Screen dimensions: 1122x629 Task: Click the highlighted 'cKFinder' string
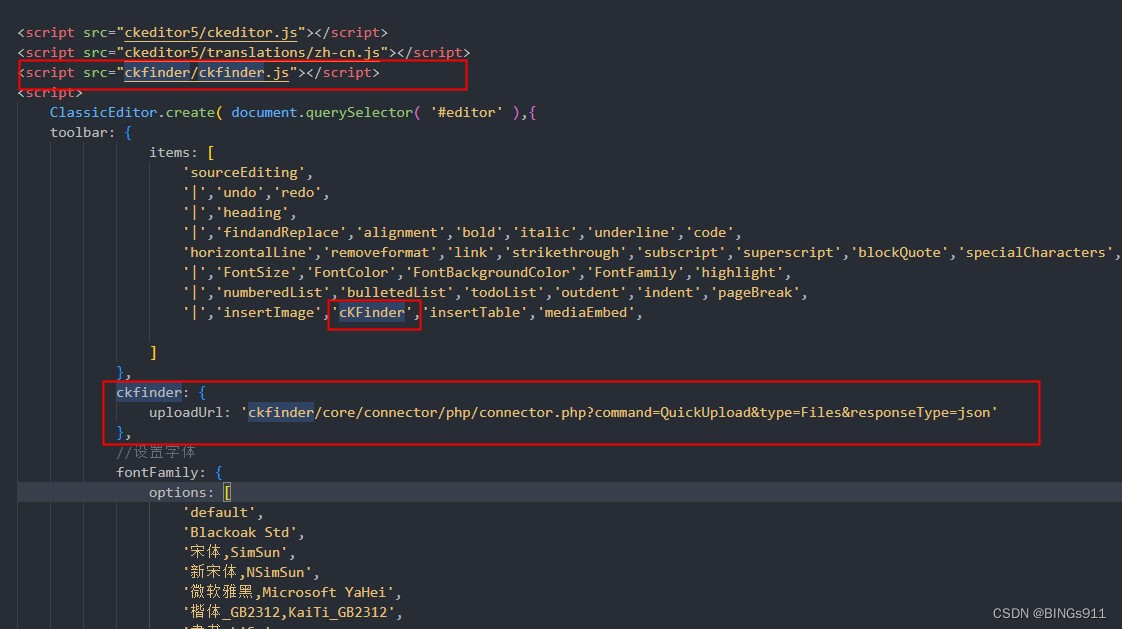(372, 313)
